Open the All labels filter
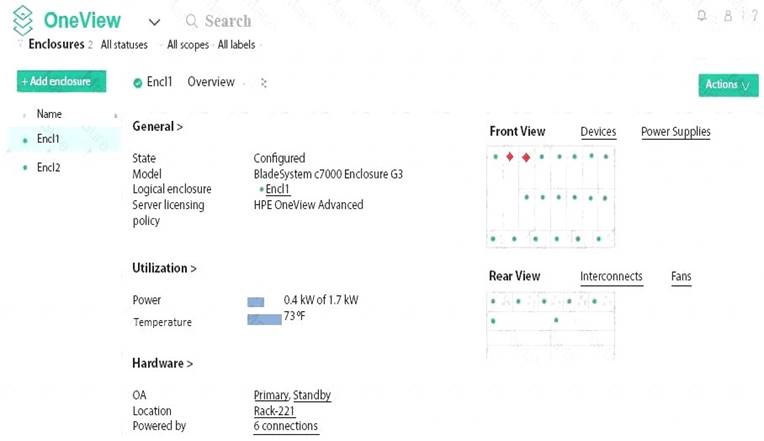 [x=236, y=45]
